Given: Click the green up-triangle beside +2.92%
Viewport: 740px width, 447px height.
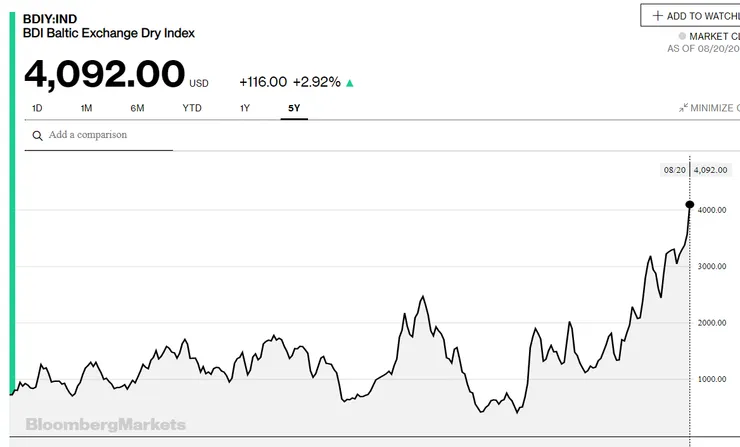Looking at the screenshot, I should point(349,82).
